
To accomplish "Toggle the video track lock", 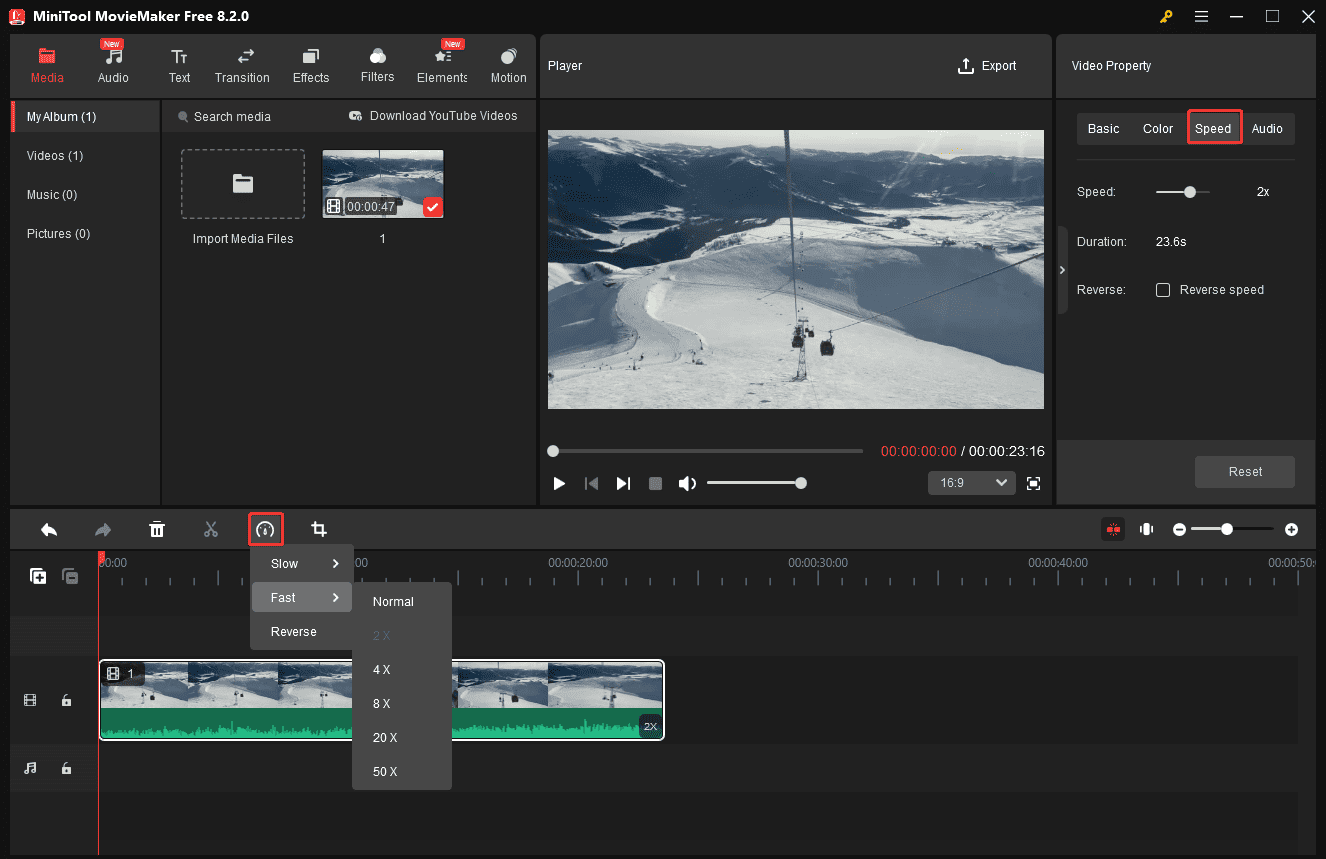I will [x=66, y=701].
